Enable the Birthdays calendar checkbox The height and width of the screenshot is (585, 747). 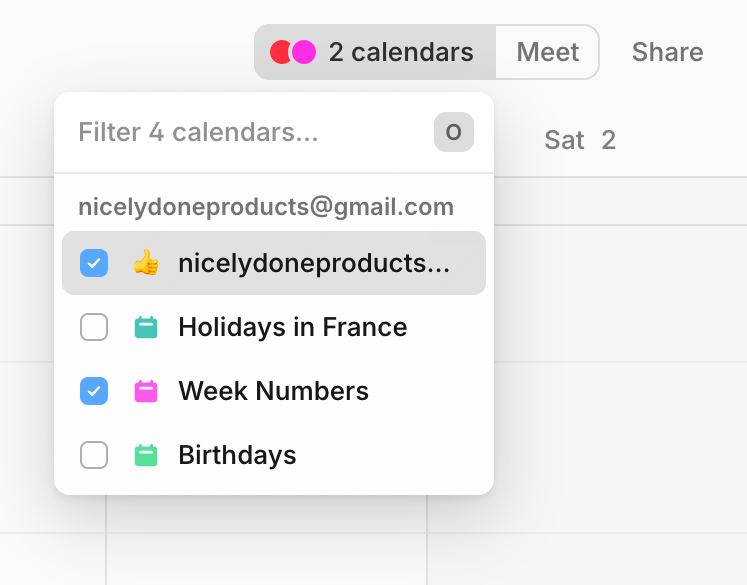[x=94, y=456]
